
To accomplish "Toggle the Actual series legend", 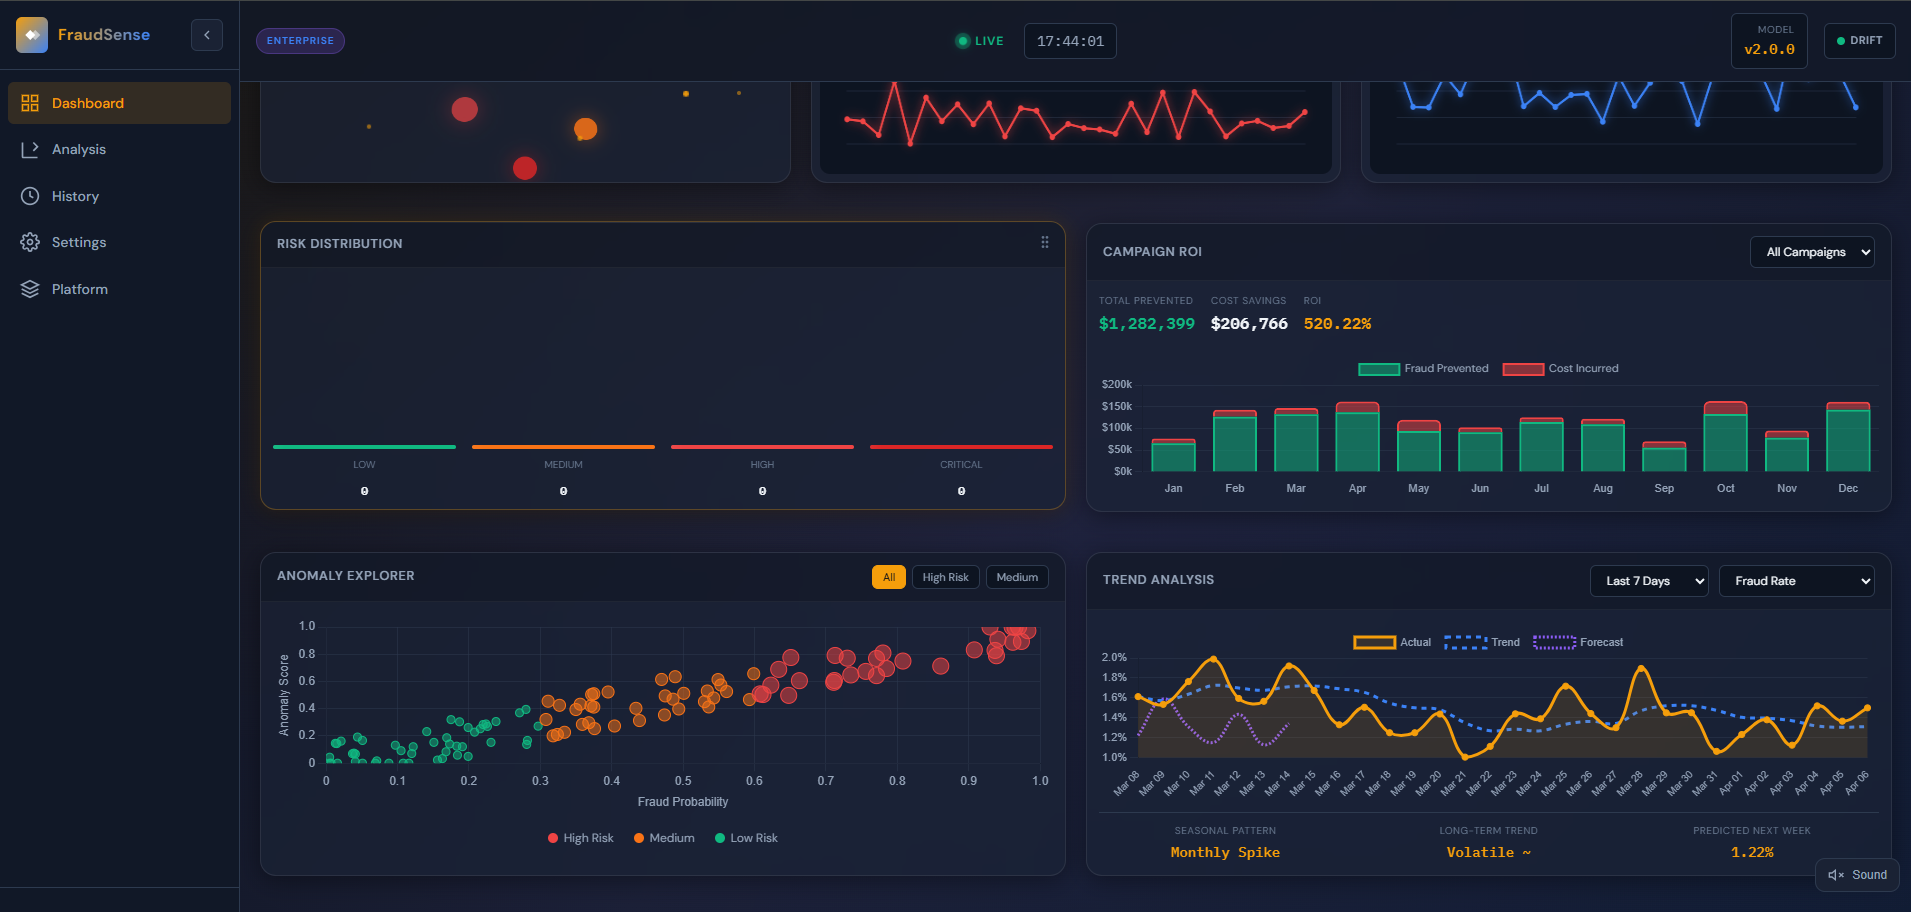I will (1392, 642).
